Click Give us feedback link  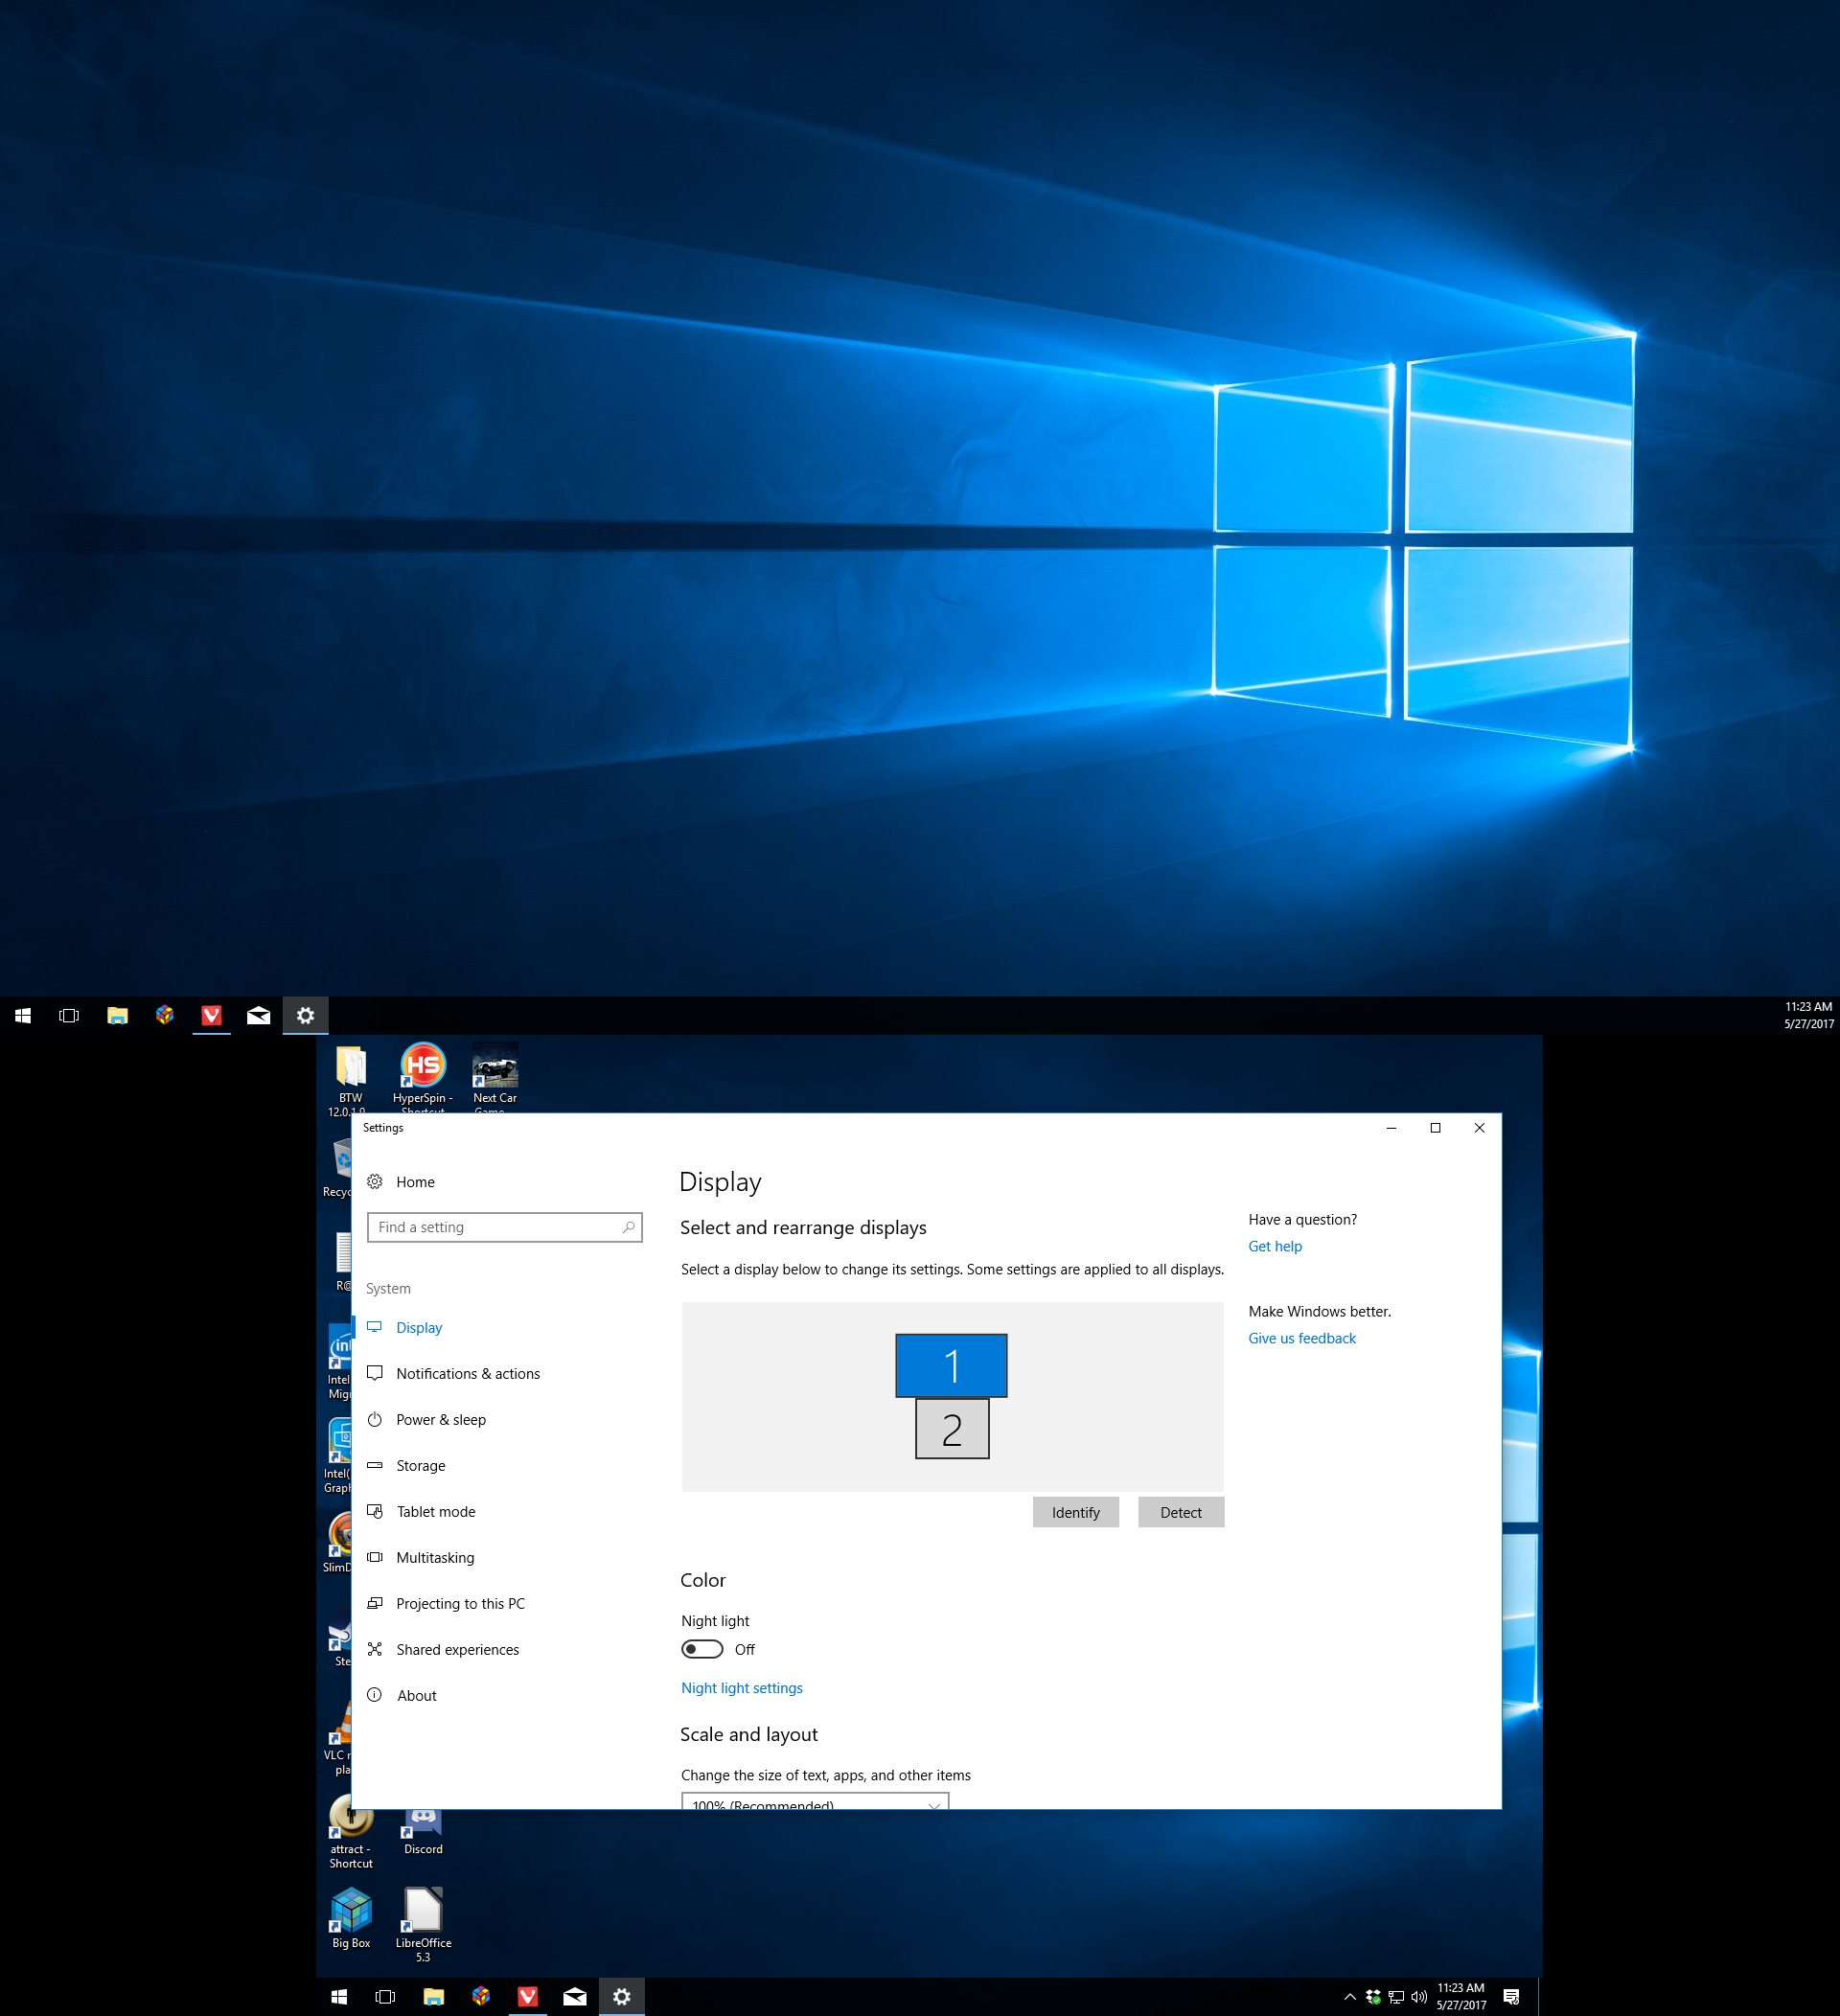click(x=1302, y=1338)
